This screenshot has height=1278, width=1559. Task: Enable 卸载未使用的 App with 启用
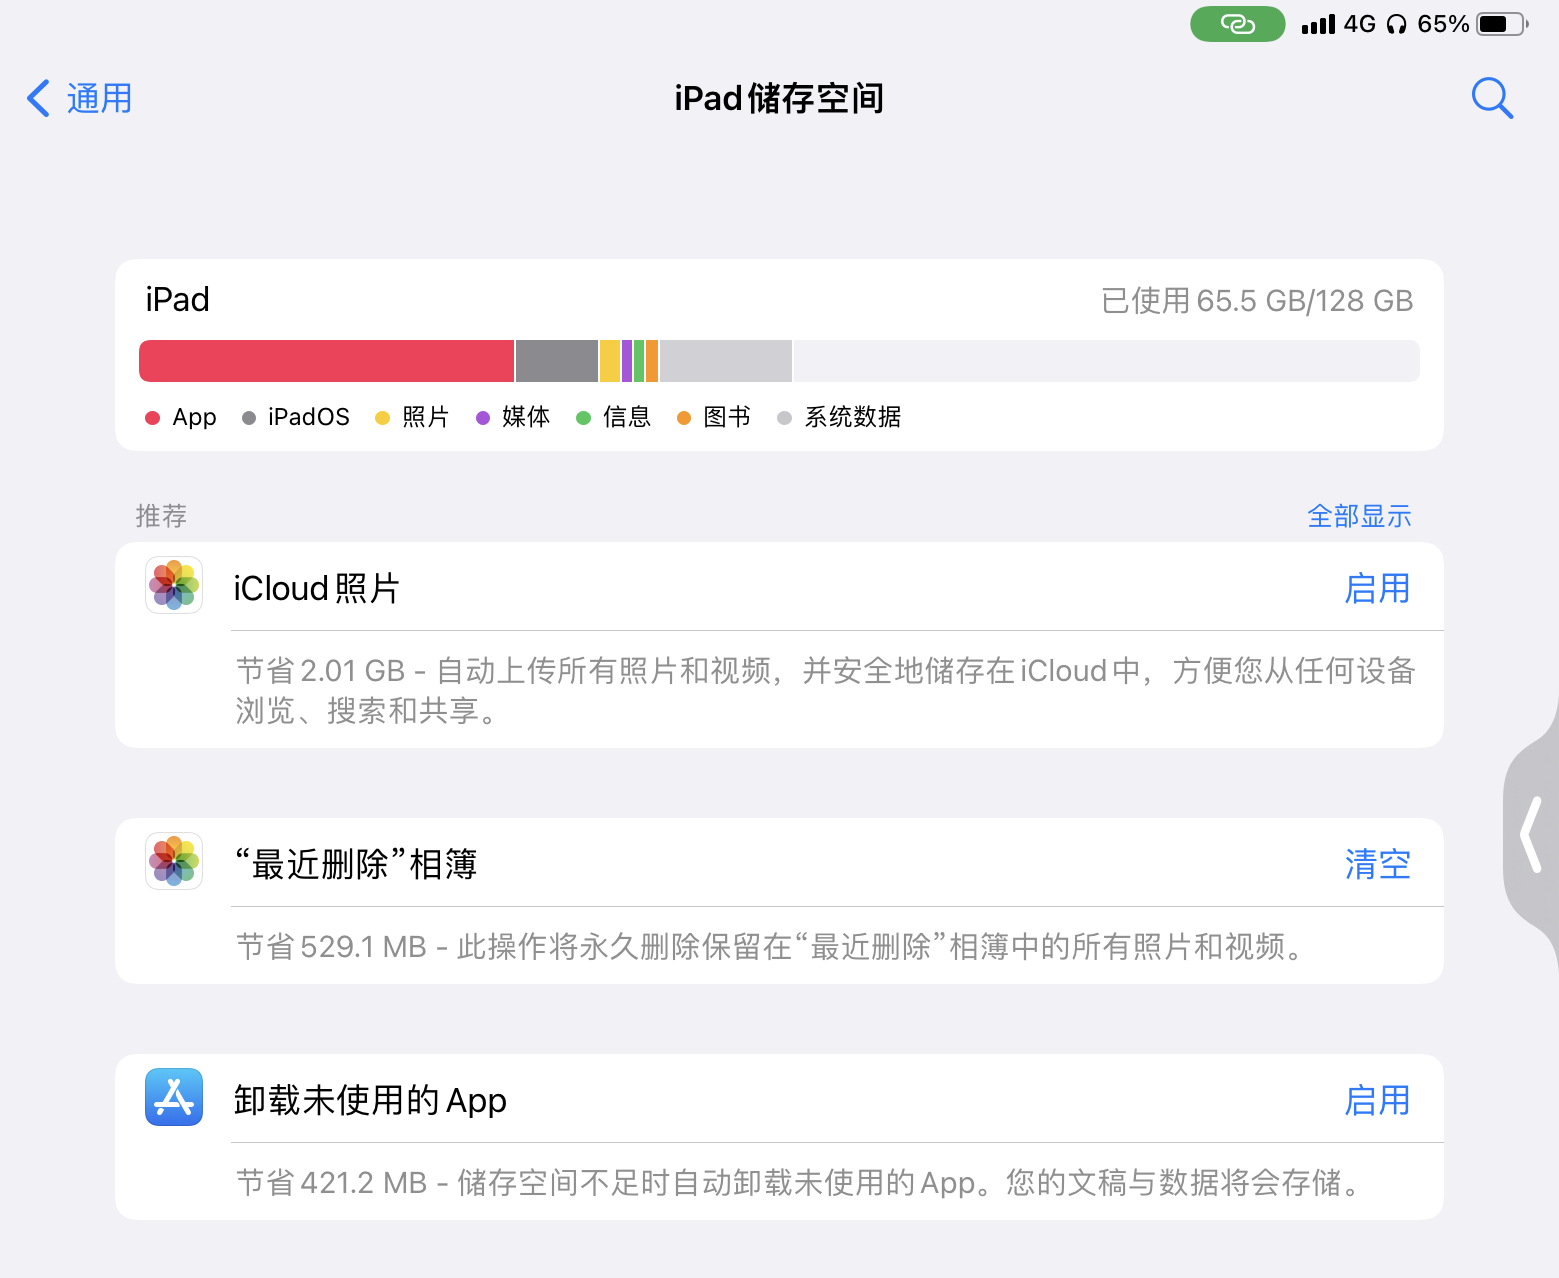(x=1377, y=1100)
